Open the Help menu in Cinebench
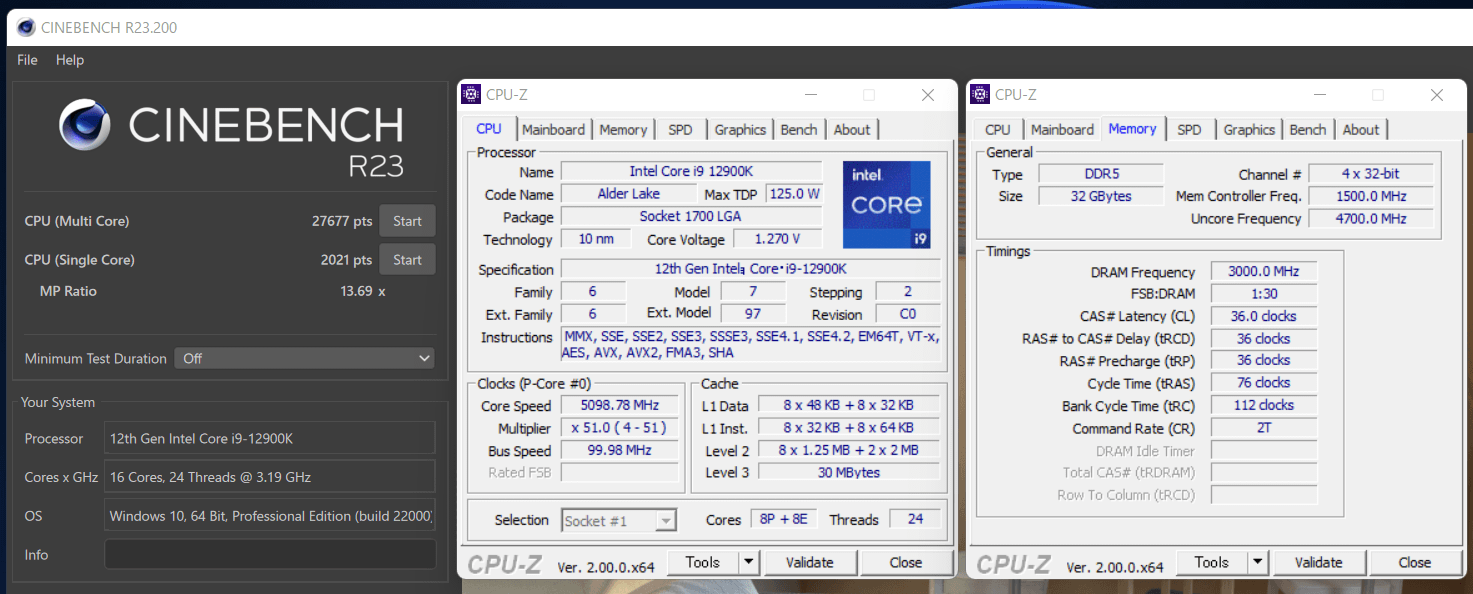Image resolution: width=1473 pixels, height=594 pixels. pyautogui.click(x=70, y=60)
